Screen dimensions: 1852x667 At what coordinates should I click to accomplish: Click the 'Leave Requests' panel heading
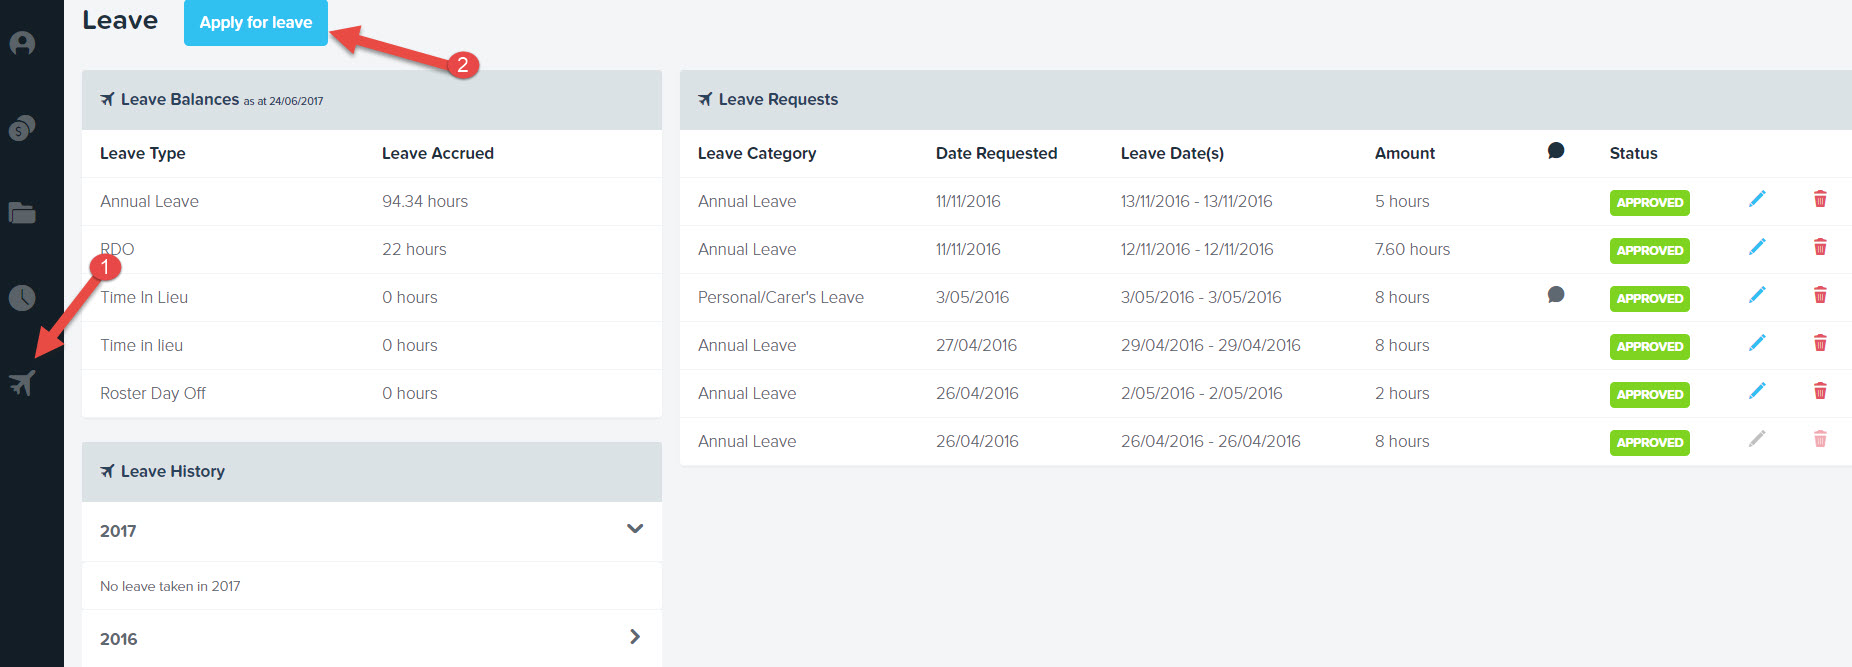(778, 99)
